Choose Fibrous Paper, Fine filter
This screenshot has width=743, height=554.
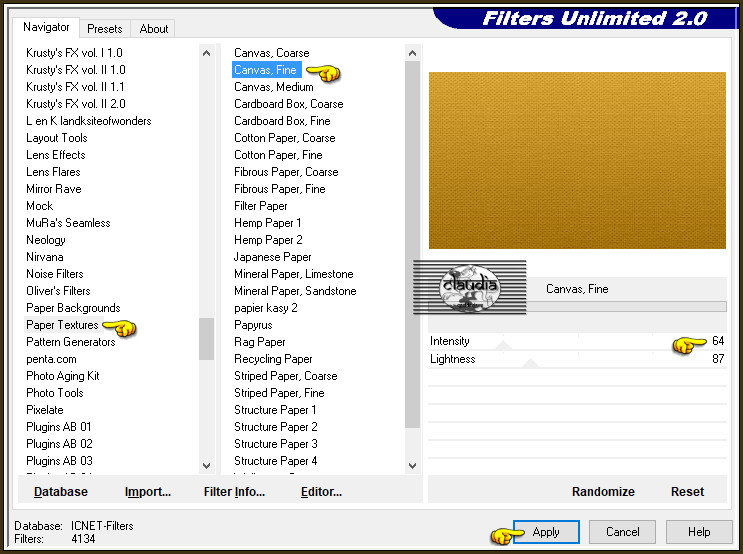click(x=280, y=189)
